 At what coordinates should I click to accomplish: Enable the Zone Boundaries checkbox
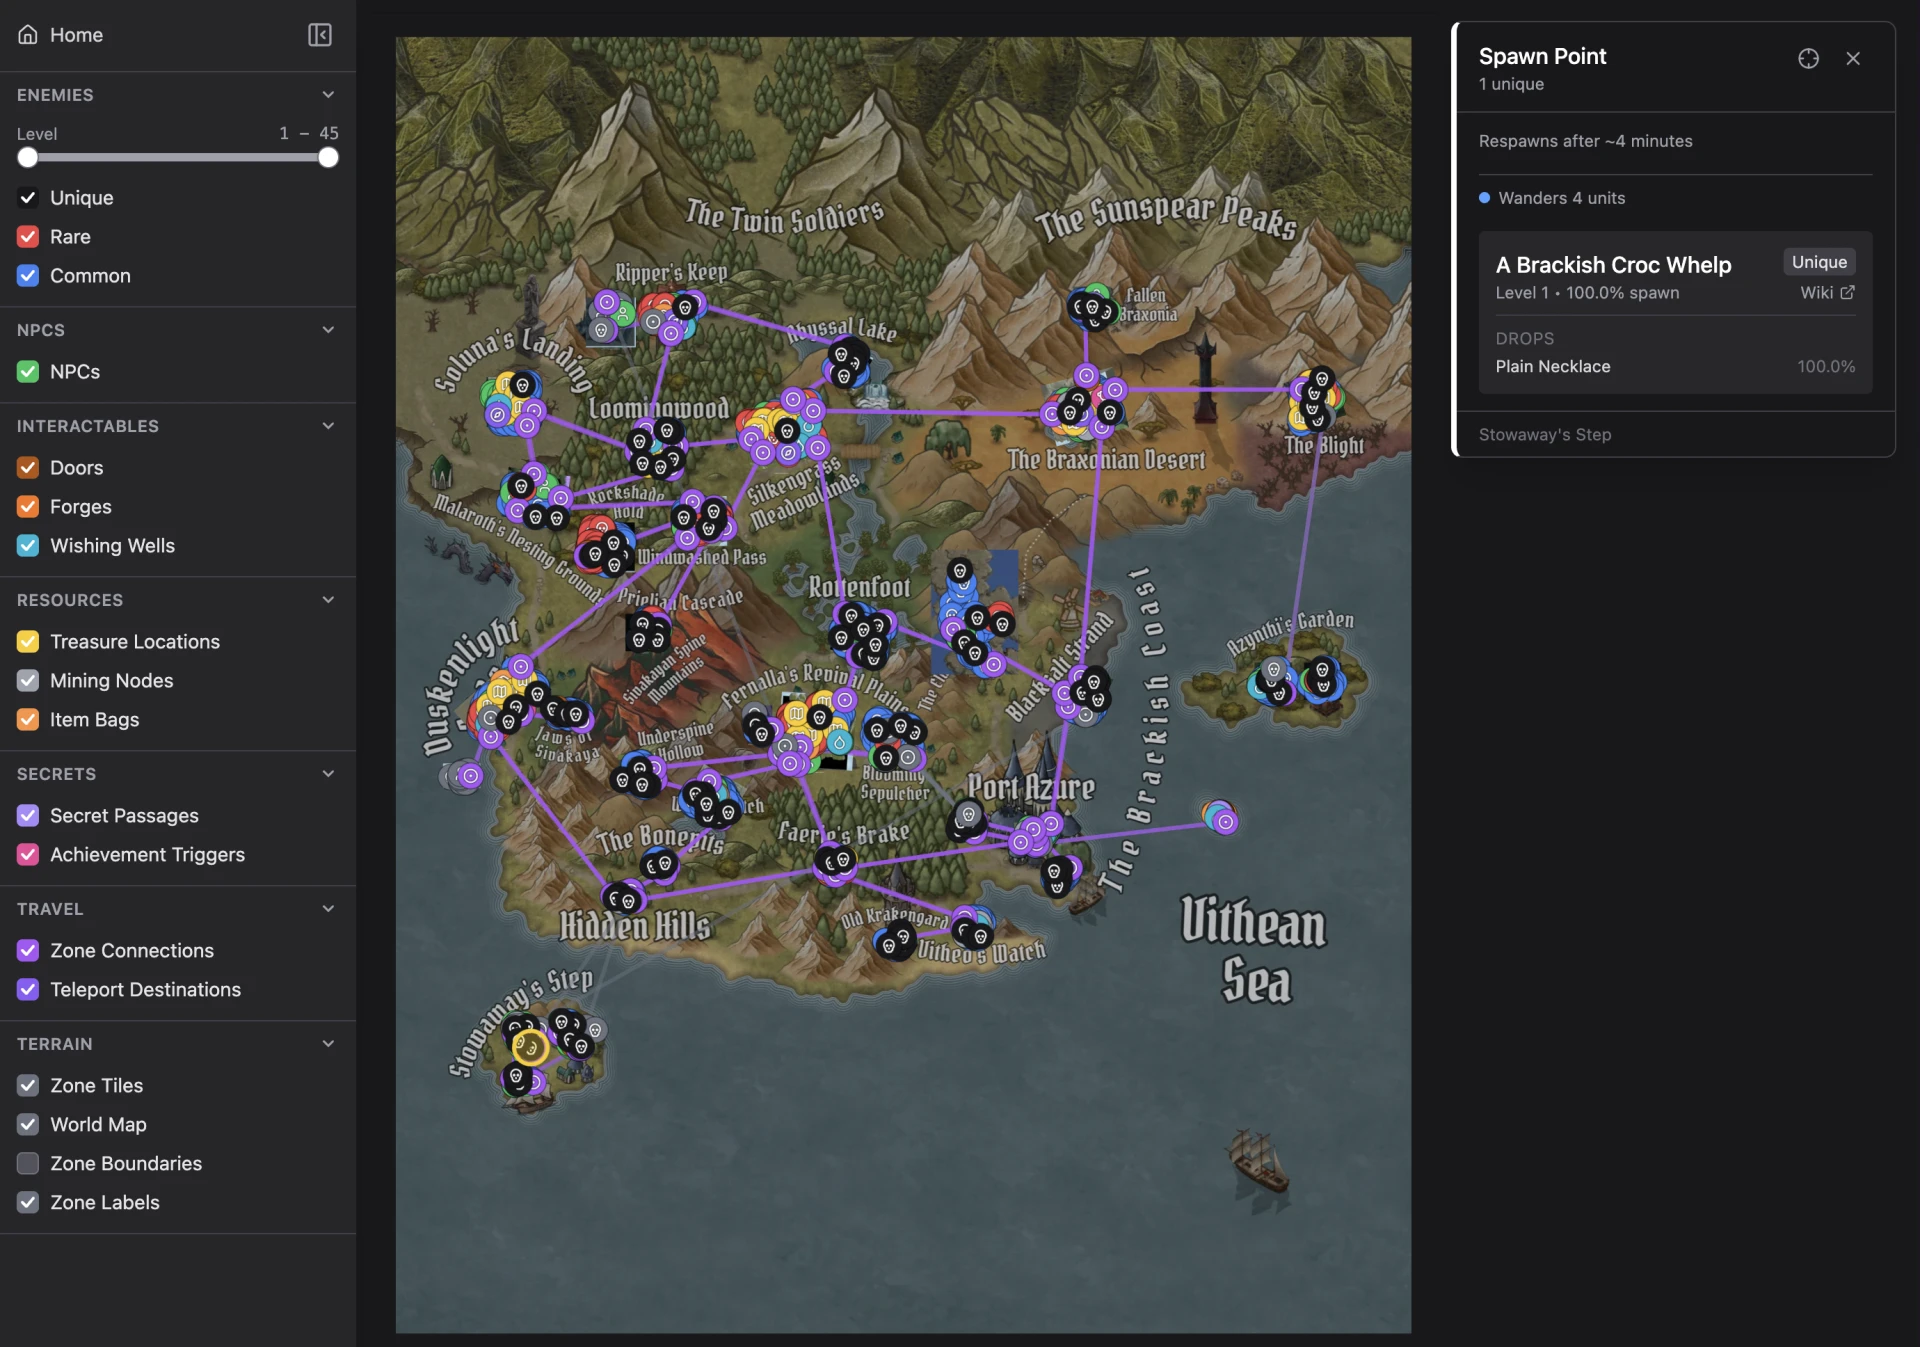pyautogui.click(x=28, y=1164)
